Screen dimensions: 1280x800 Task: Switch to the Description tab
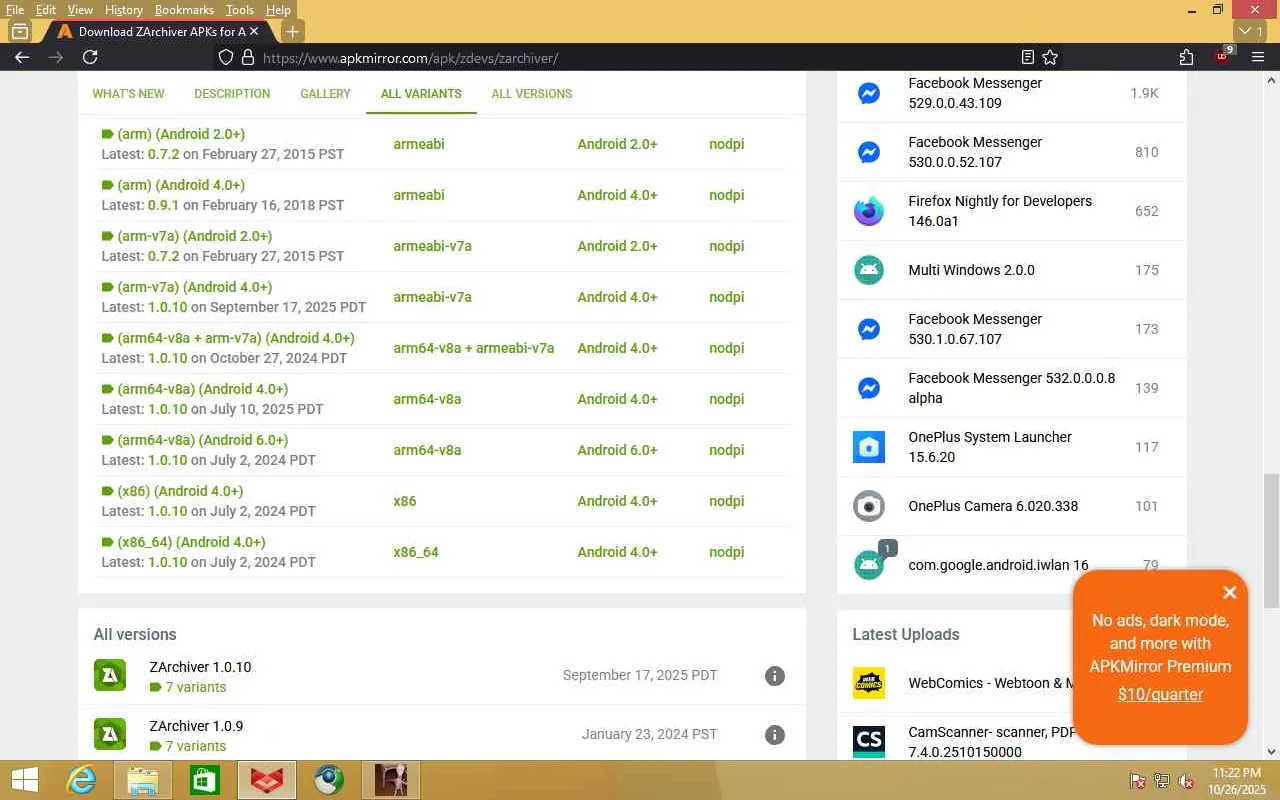pos(232,94)
